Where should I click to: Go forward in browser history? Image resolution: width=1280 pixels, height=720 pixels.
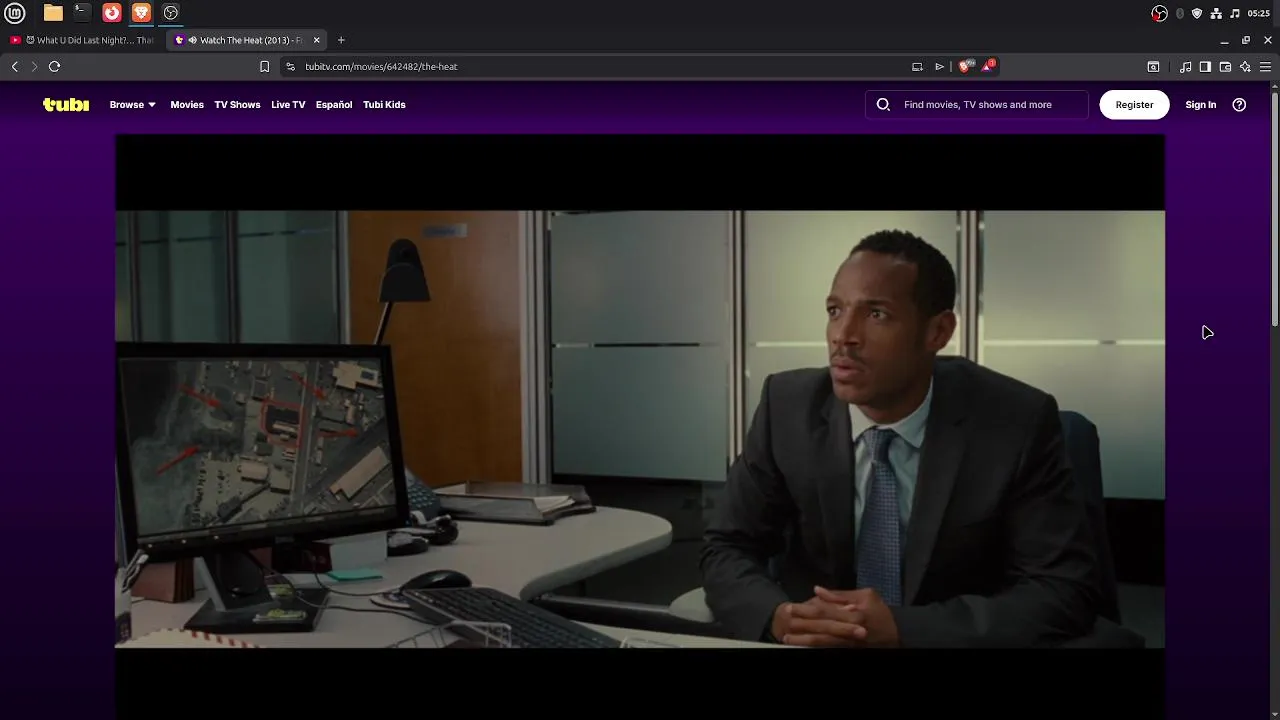point(34,66)
